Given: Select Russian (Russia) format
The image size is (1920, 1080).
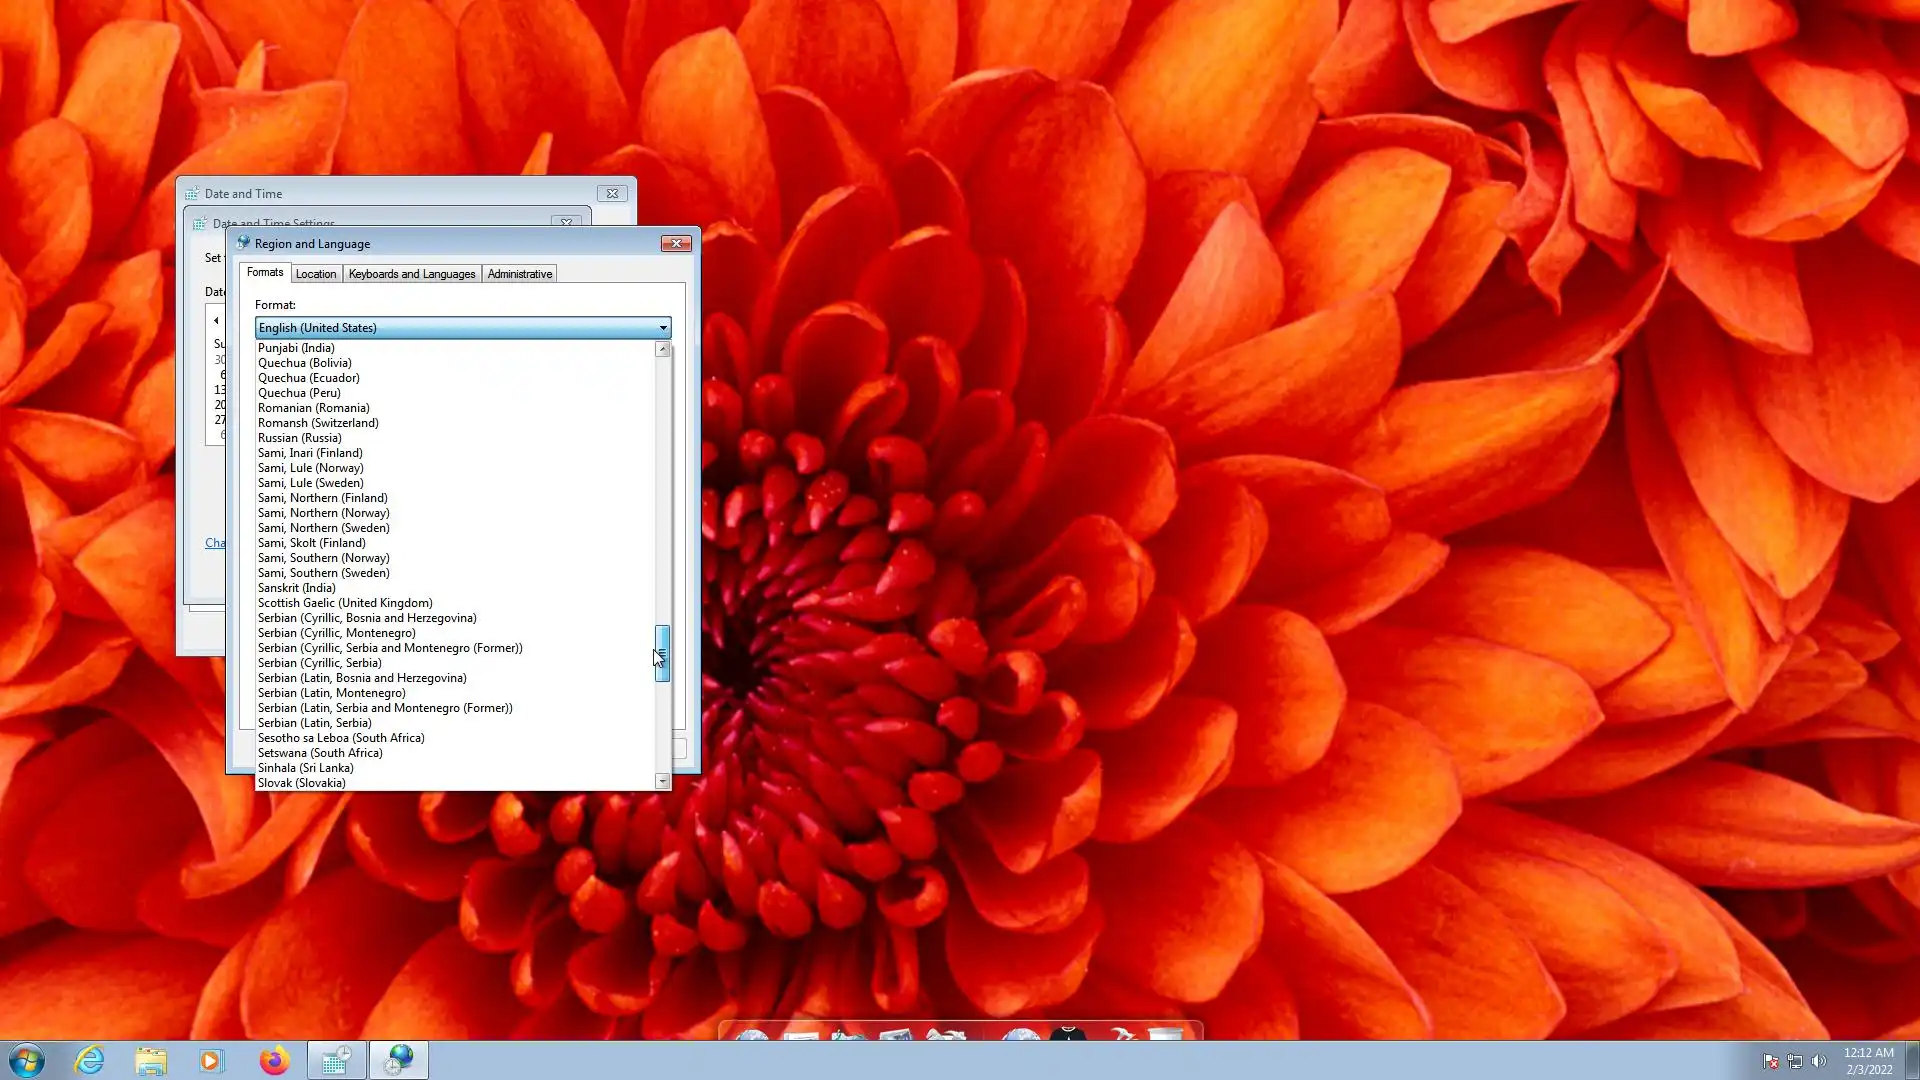Looking at the screenshot, I should click(x=300, y=438).
